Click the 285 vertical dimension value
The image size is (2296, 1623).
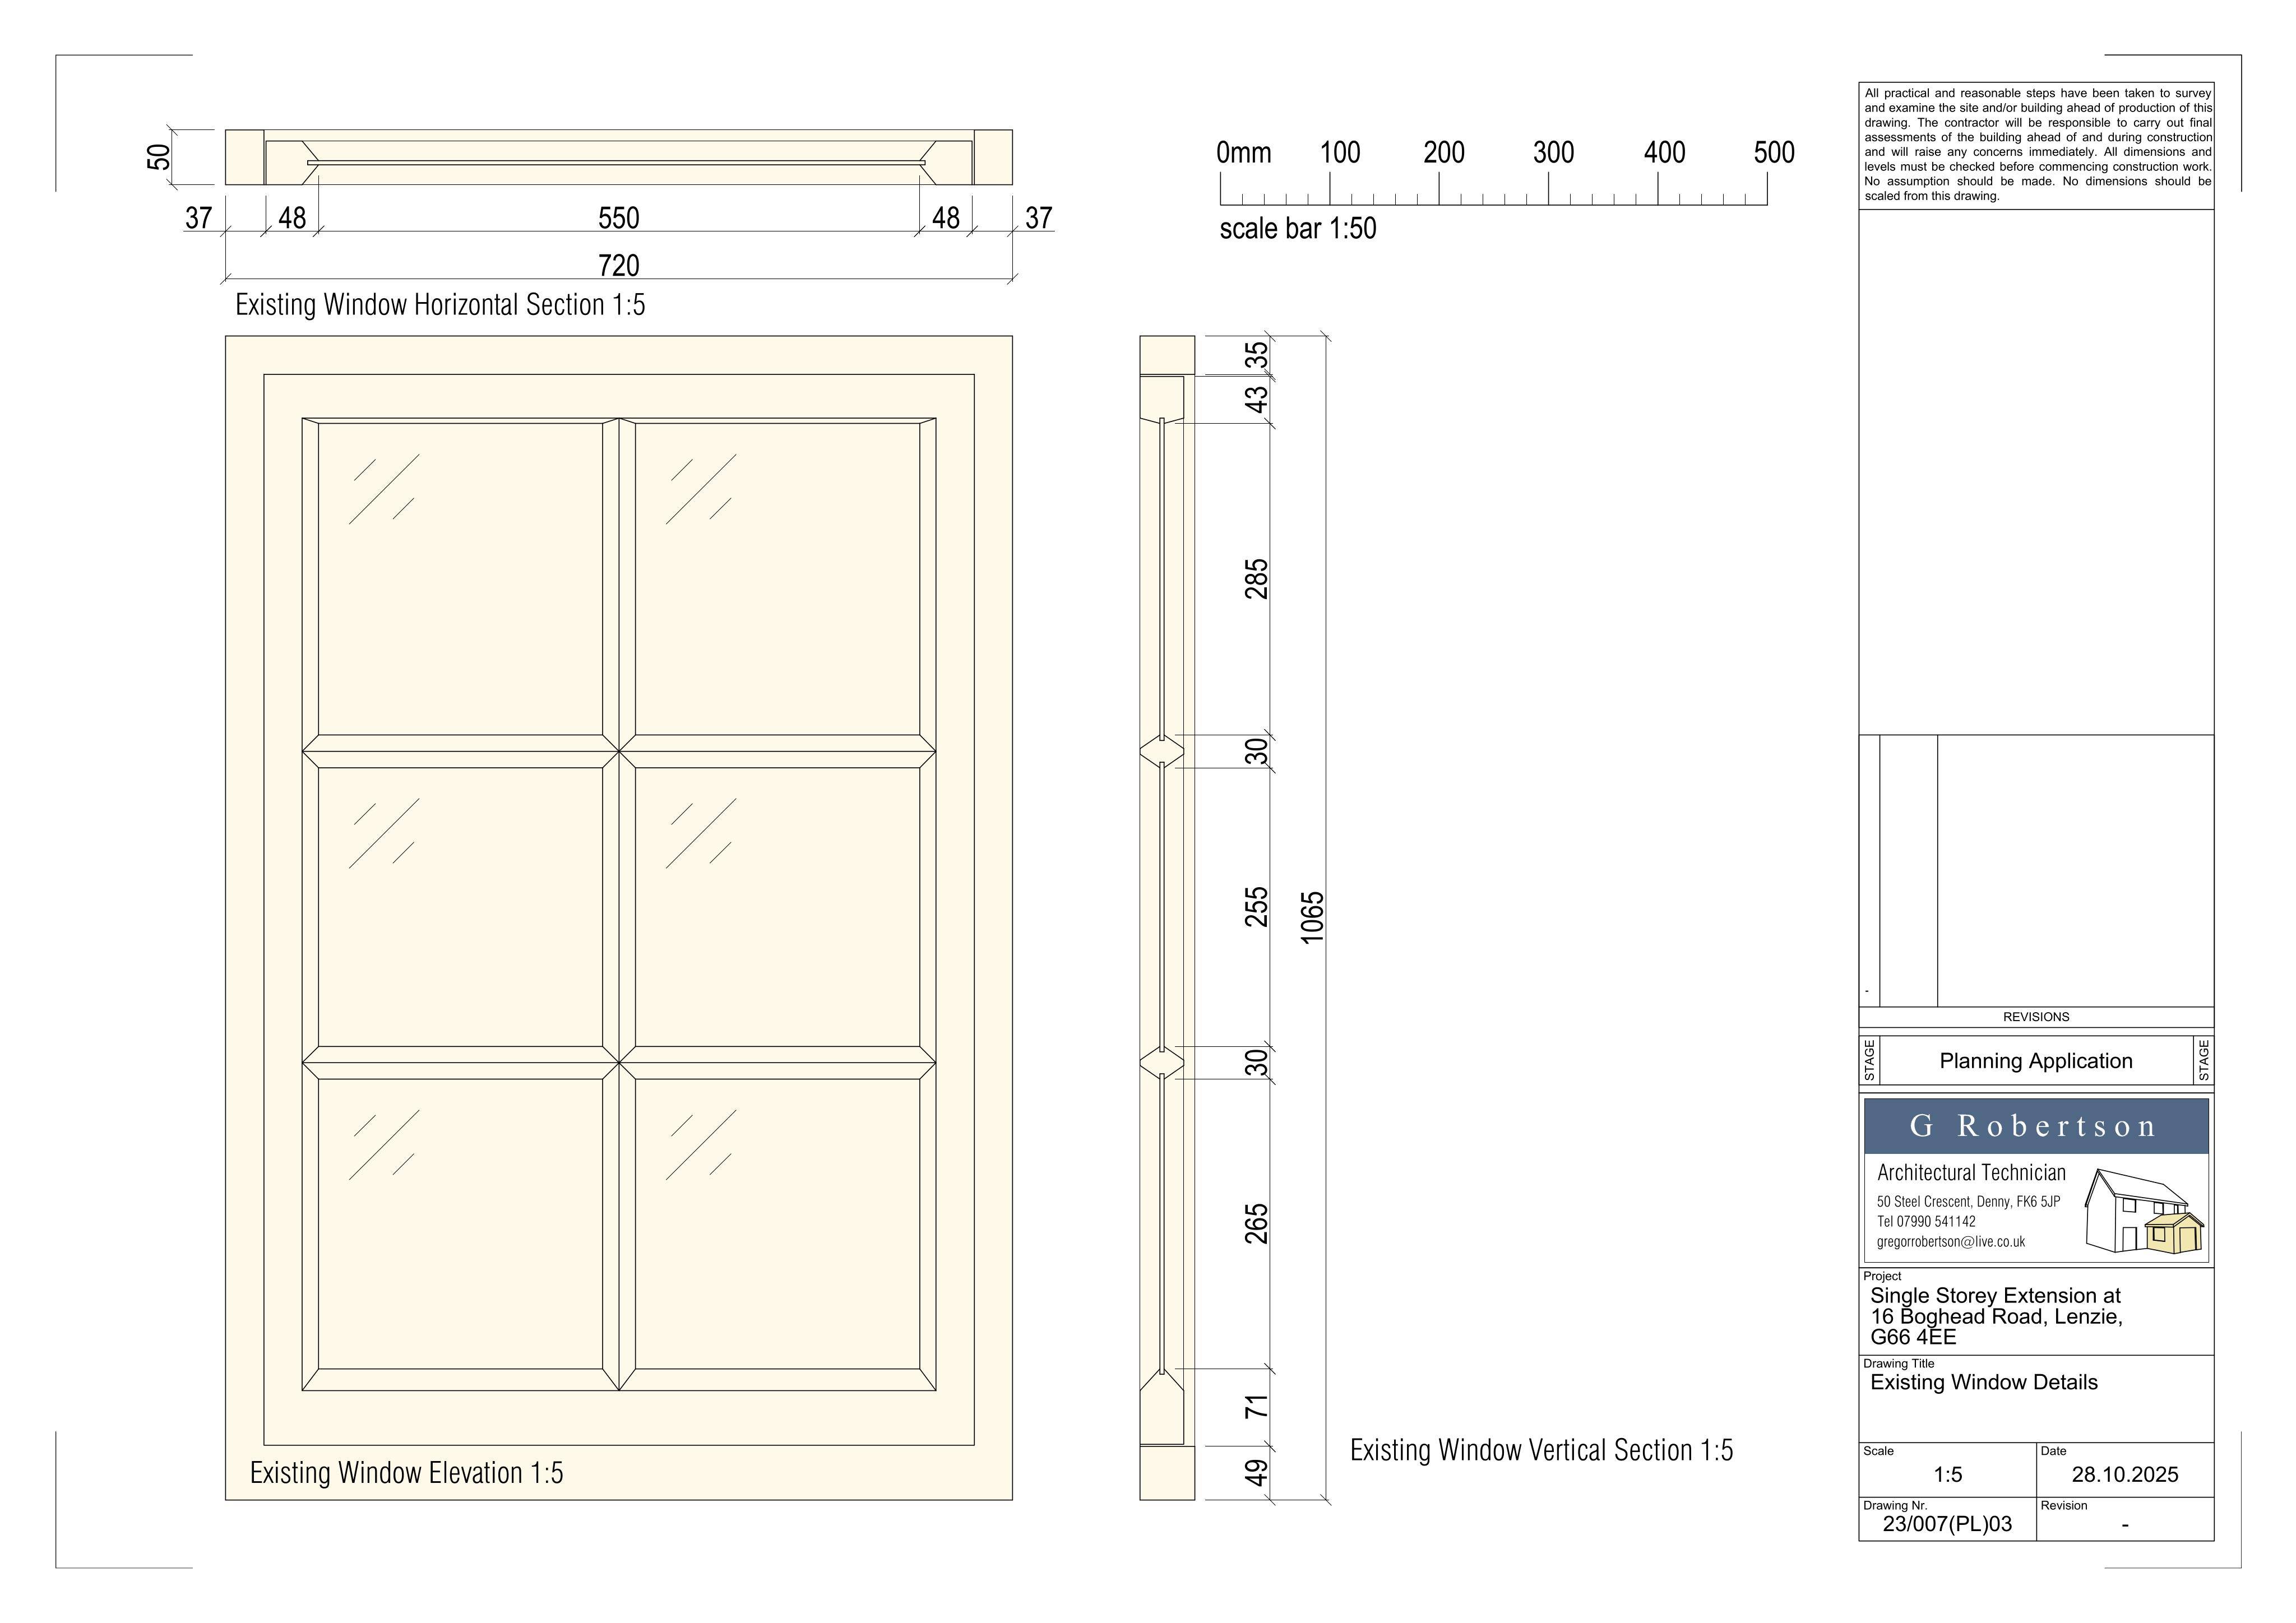[x=1256, y=579]
